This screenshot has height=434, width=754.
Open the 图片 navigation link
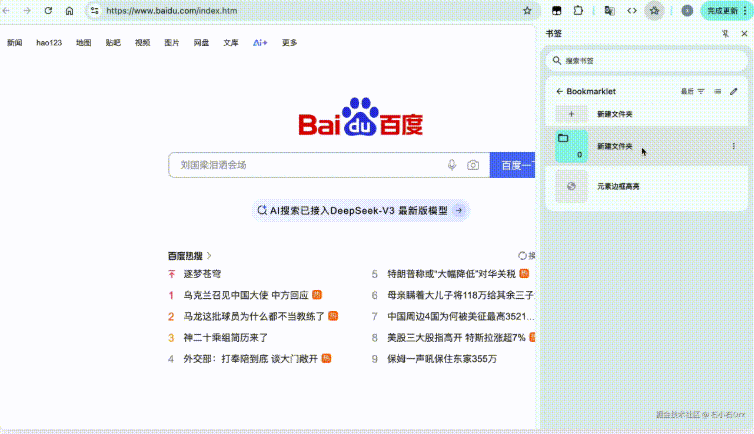tap(172, 43)
